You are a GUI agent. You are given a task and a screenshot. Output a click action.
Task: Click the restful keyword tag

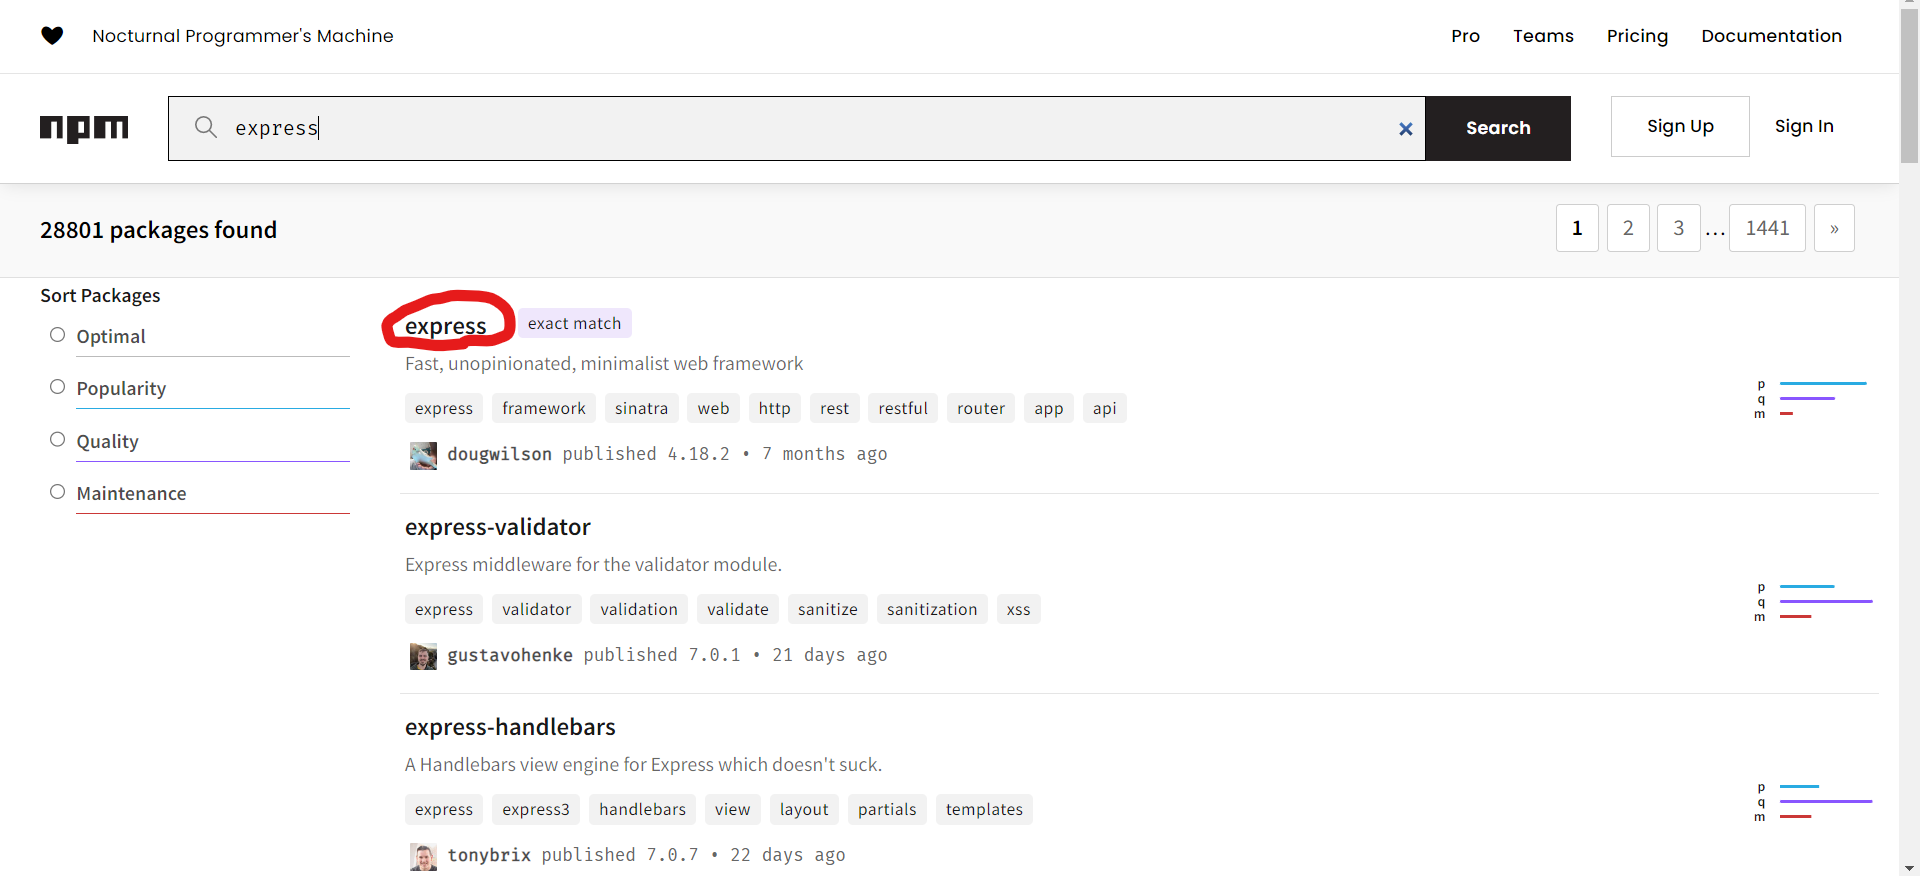(x=903, y=408)
